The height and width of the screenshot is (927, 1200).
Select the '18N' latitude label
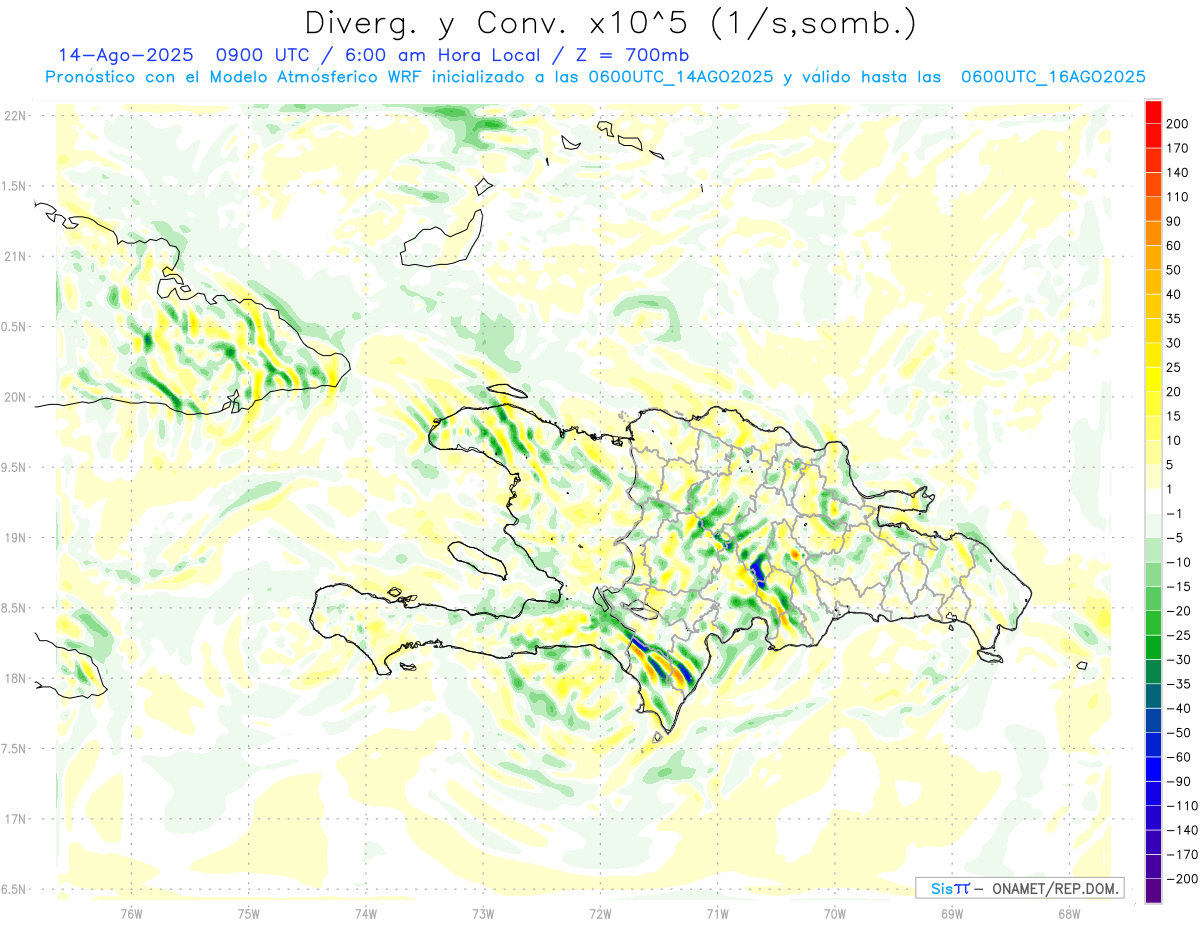tap(15, 678)
